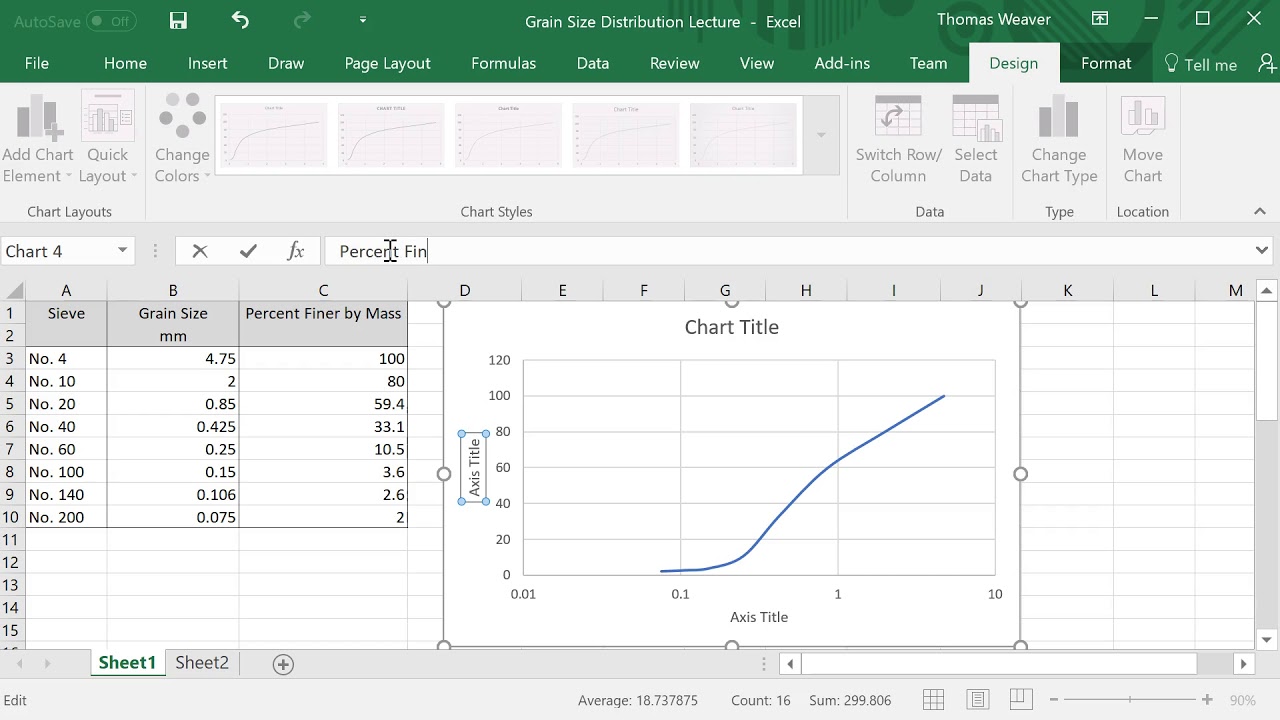Switch to the Home tab

pyautogui.click(x=125, y=63)
